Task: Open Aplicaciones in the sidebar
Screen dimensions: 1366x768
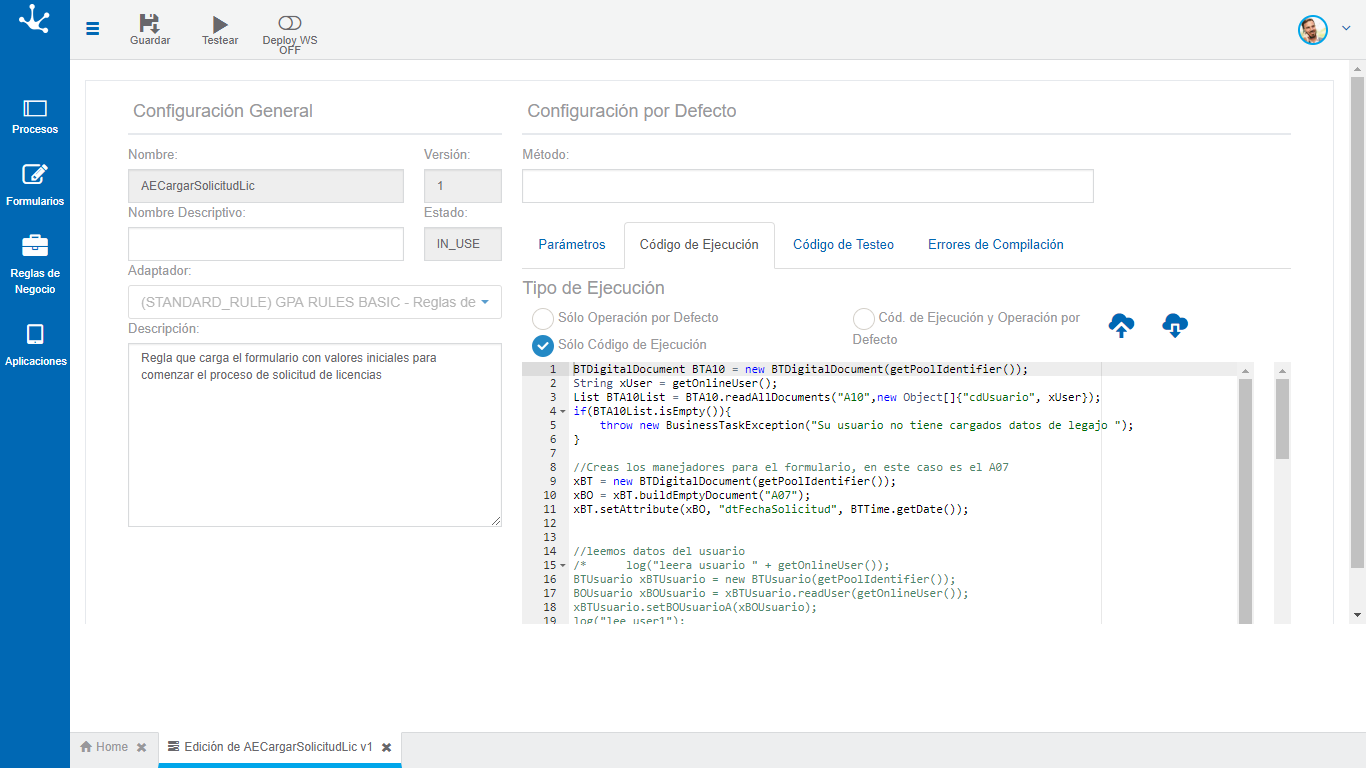Action: [35, 346]
